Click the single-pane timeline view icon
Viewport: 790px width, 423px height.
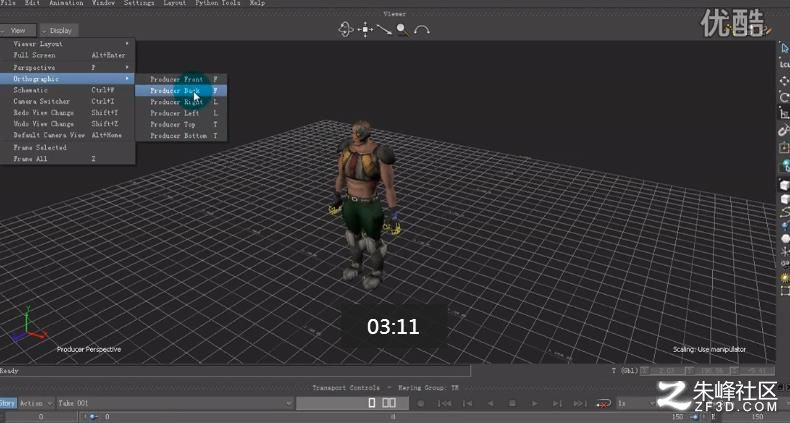(372, 403)
